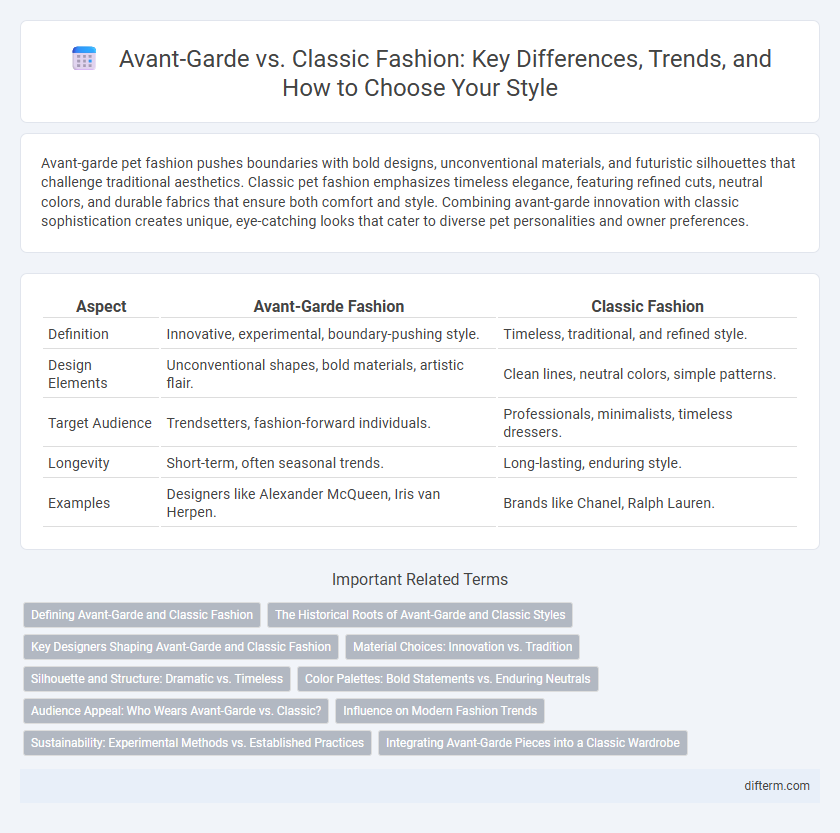
Task: Click 'Designers like Alexander McQueen, Iris van Herpen.' cell
Action: (x=328, y=503)
